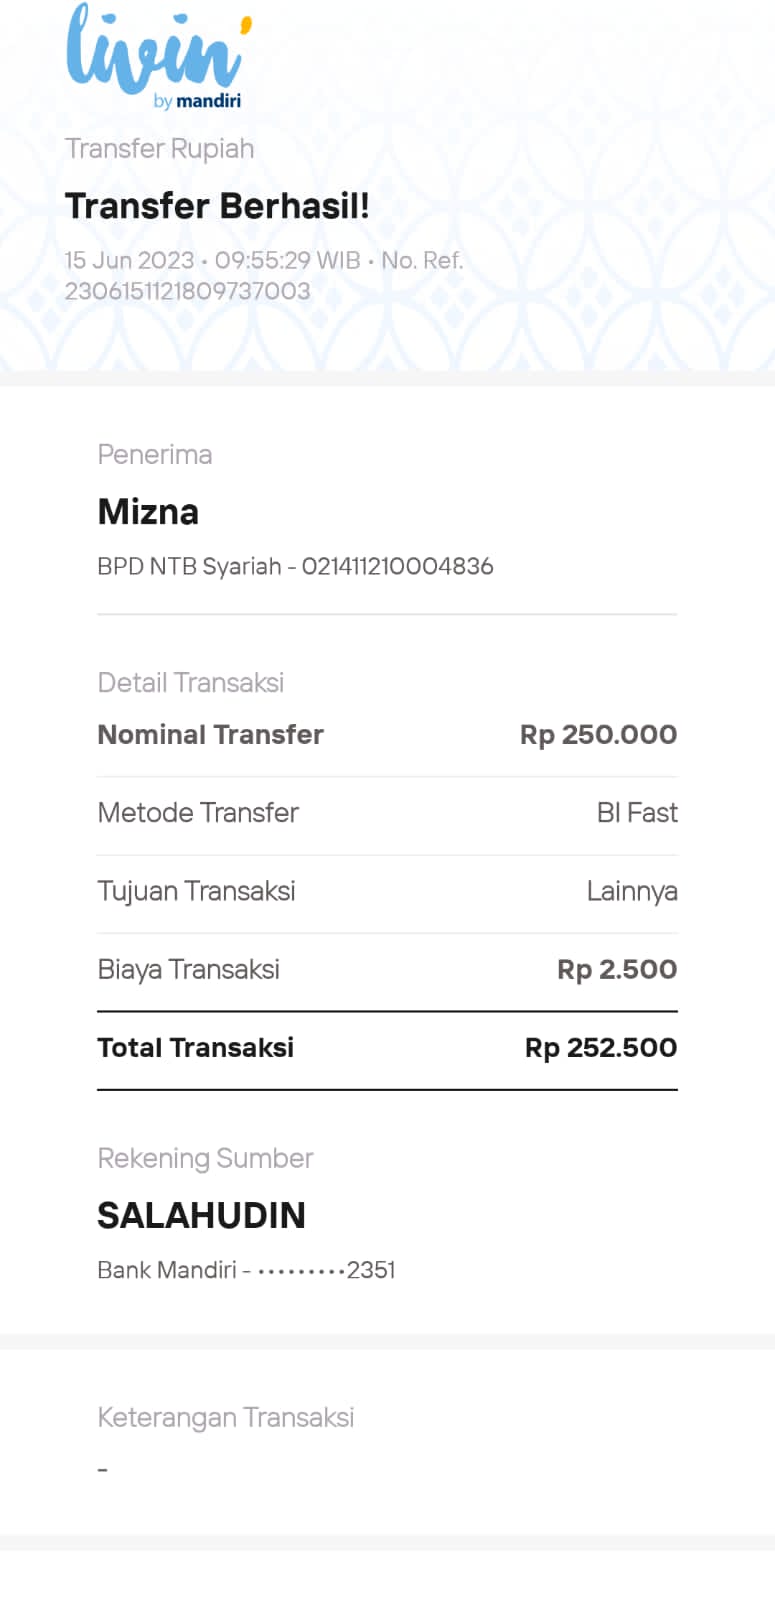Select the Lainnya purpose value
Image resolution: width=775 pixels, height=1600 pixels.
(x=632, y=891)
